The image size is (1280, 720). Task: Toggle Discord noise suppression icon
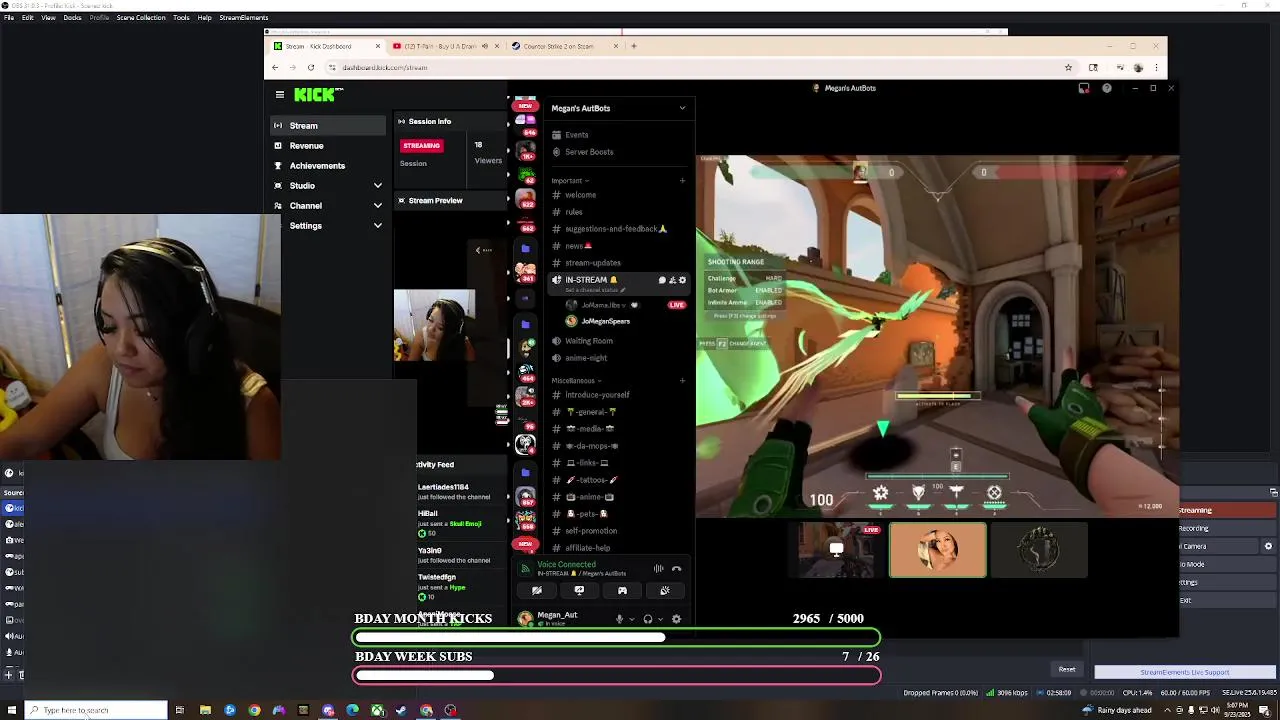pos(658,569)
